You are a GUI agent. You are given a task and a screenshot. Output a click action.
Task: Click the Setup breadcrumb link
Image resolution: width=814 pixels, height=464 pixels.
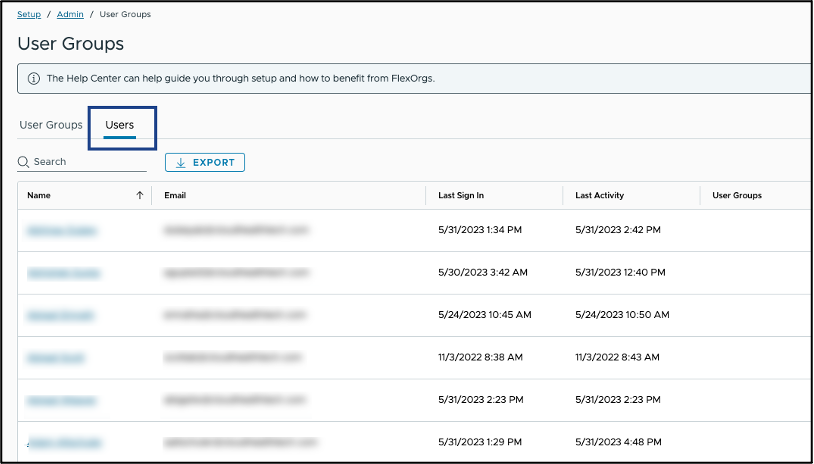(x=29, y=15)
